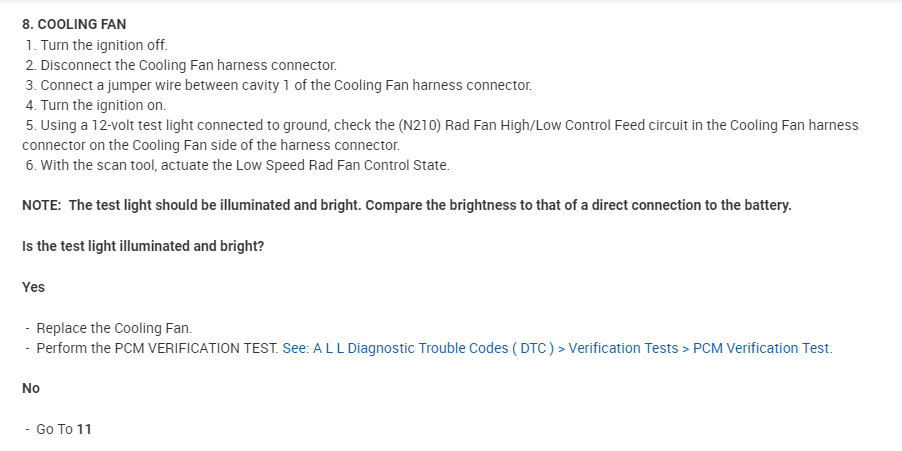The width and height of the screenshot is (902, 451).
Task: Click the "Go To 11" instruction
Action: click(x=63, y=429)
